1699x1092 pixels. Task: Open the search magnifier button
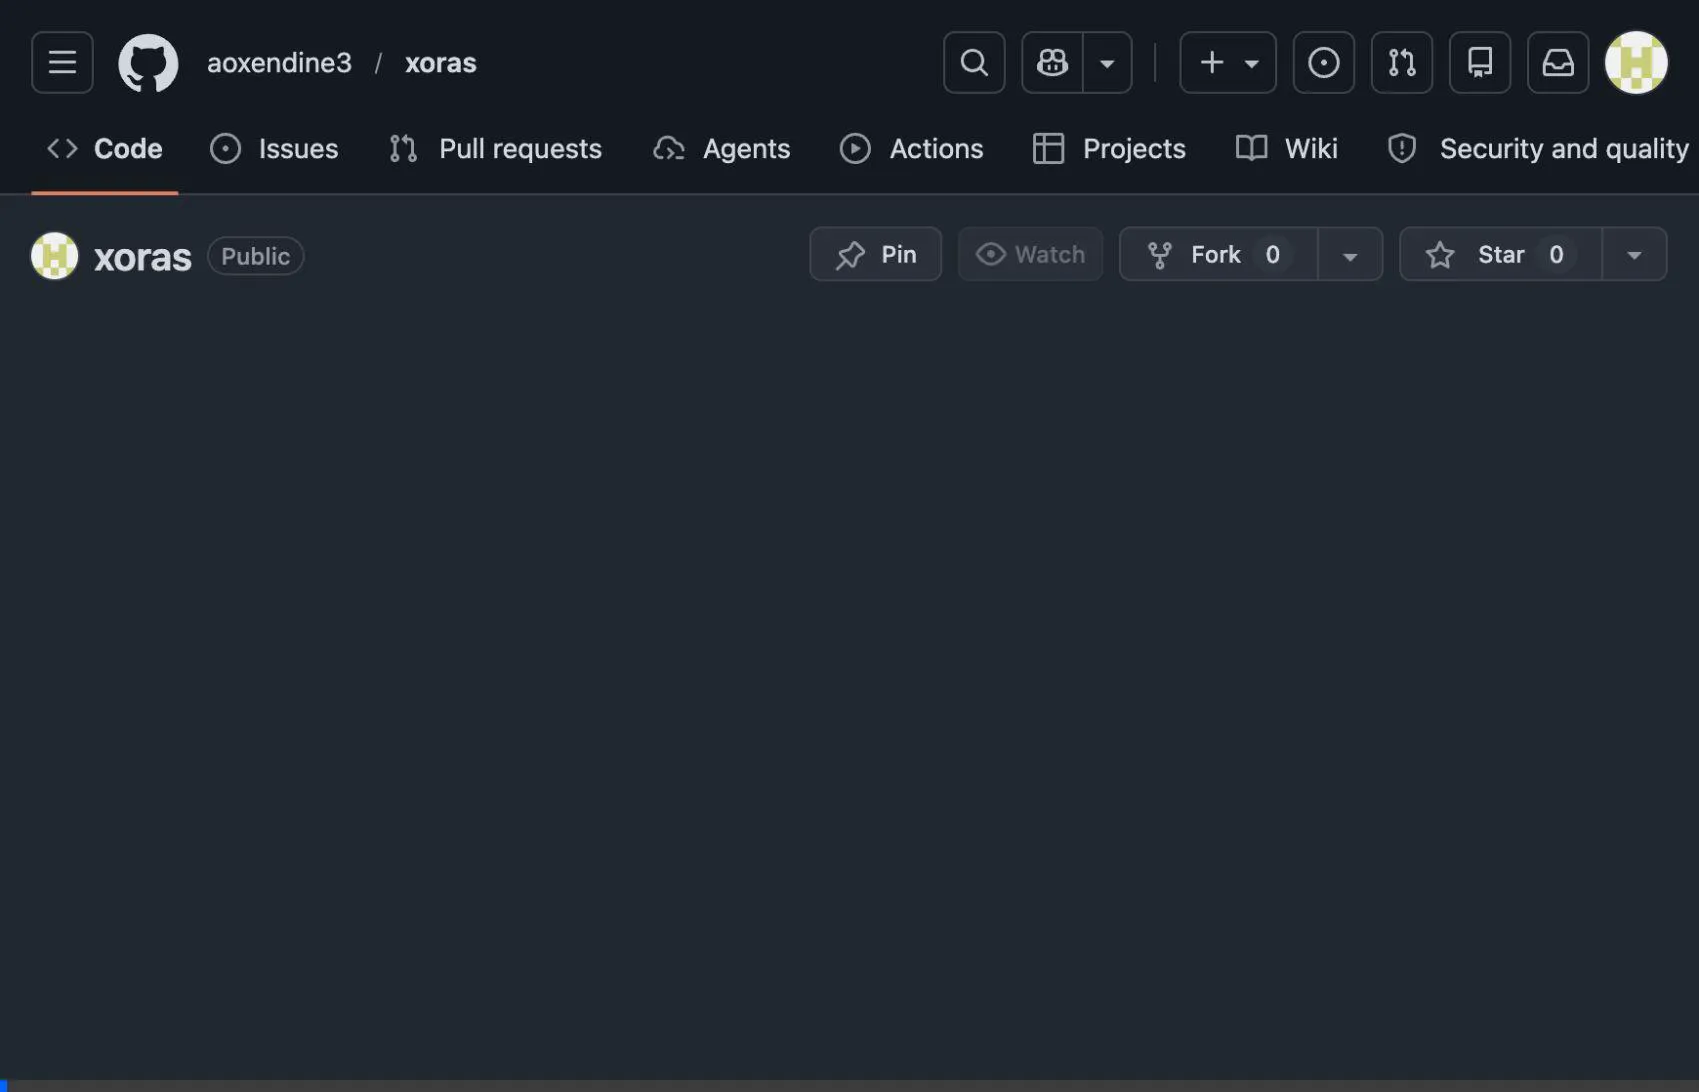tap(974, 62)
